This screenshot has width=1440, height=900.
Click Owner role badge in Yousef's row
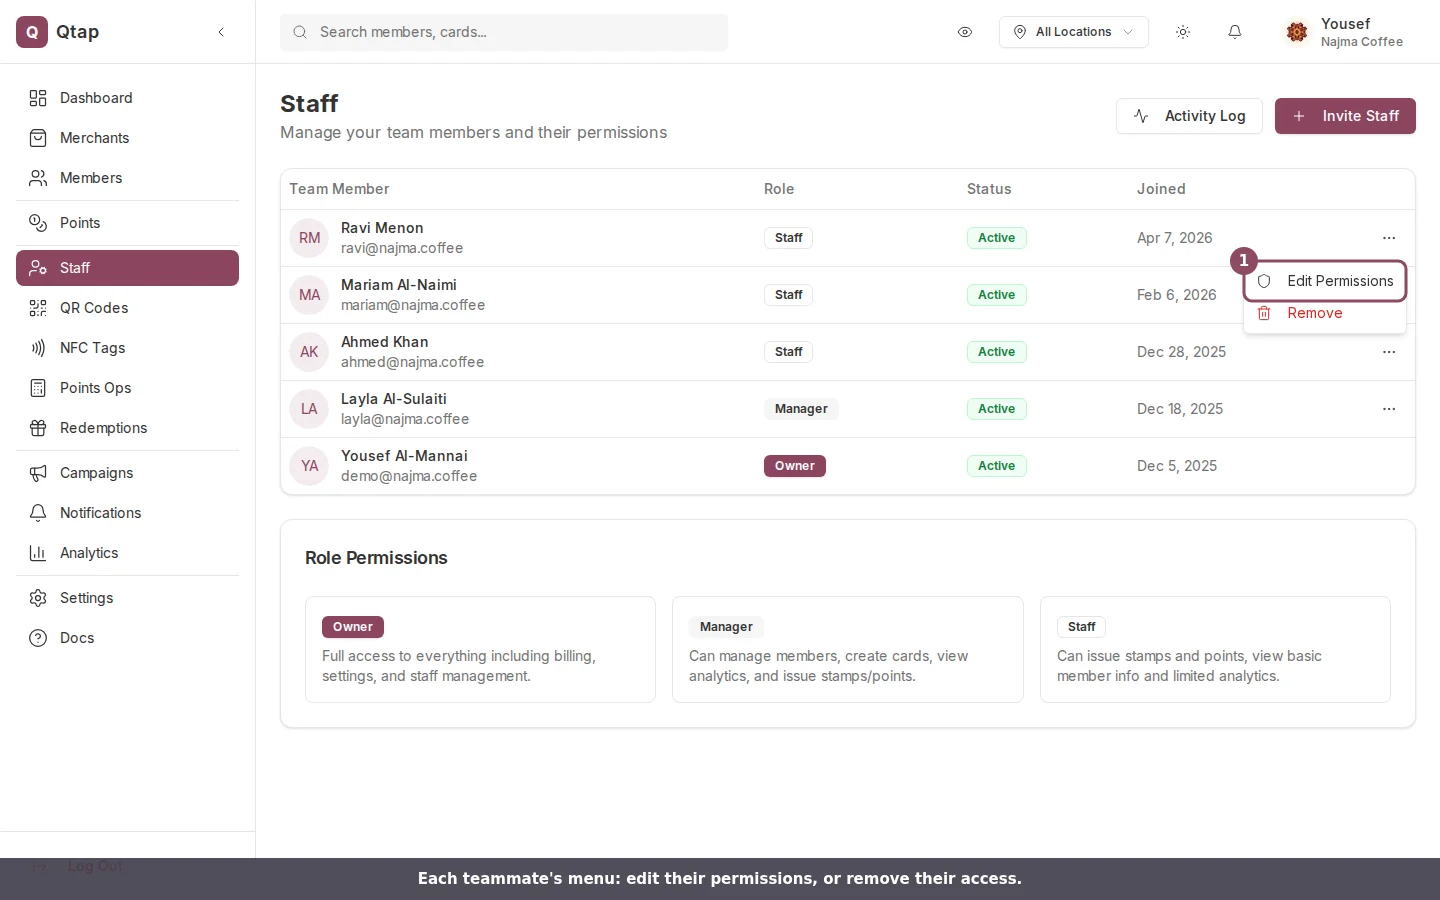coord(795,466)
